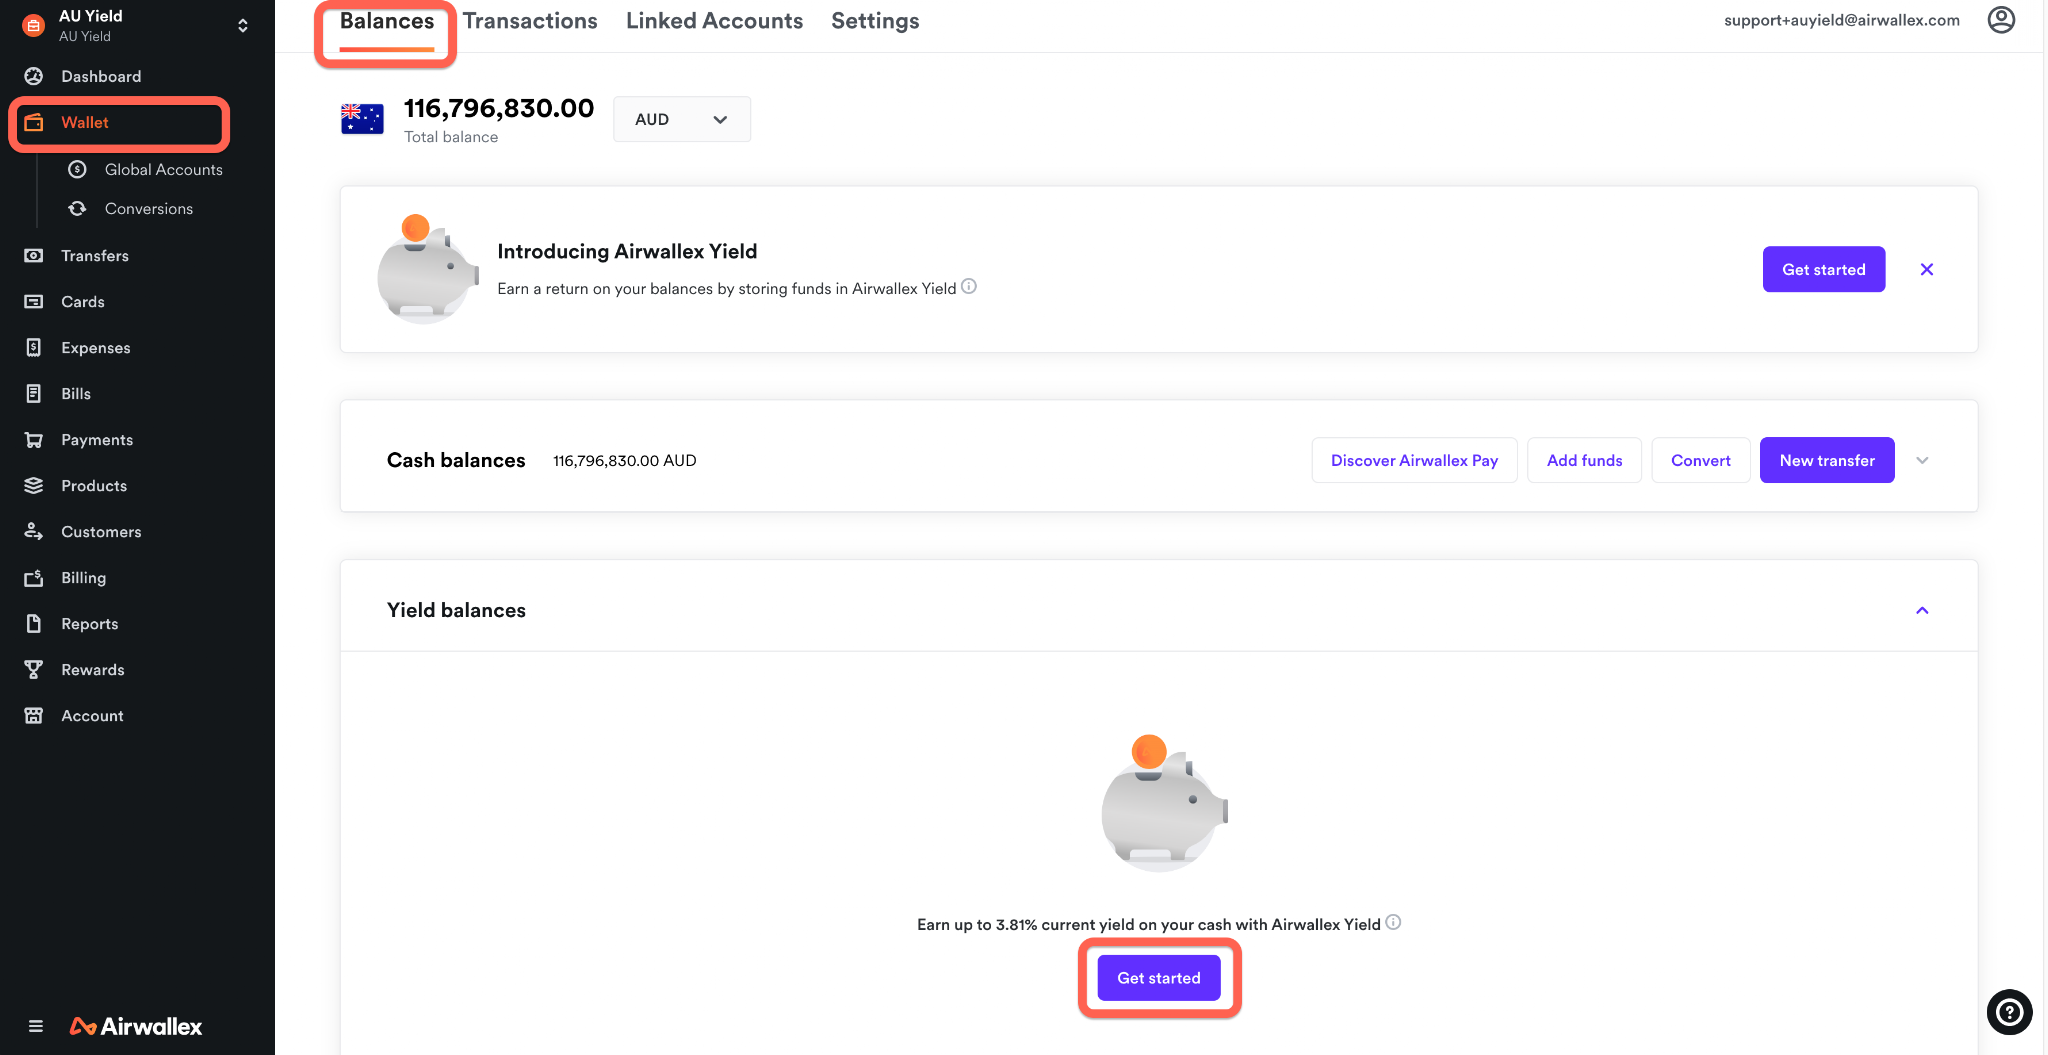The width and height of the screenshot is (2048, 1055).
Task: Click the Conversions arrows icon
Action: [x=77, y=208]
